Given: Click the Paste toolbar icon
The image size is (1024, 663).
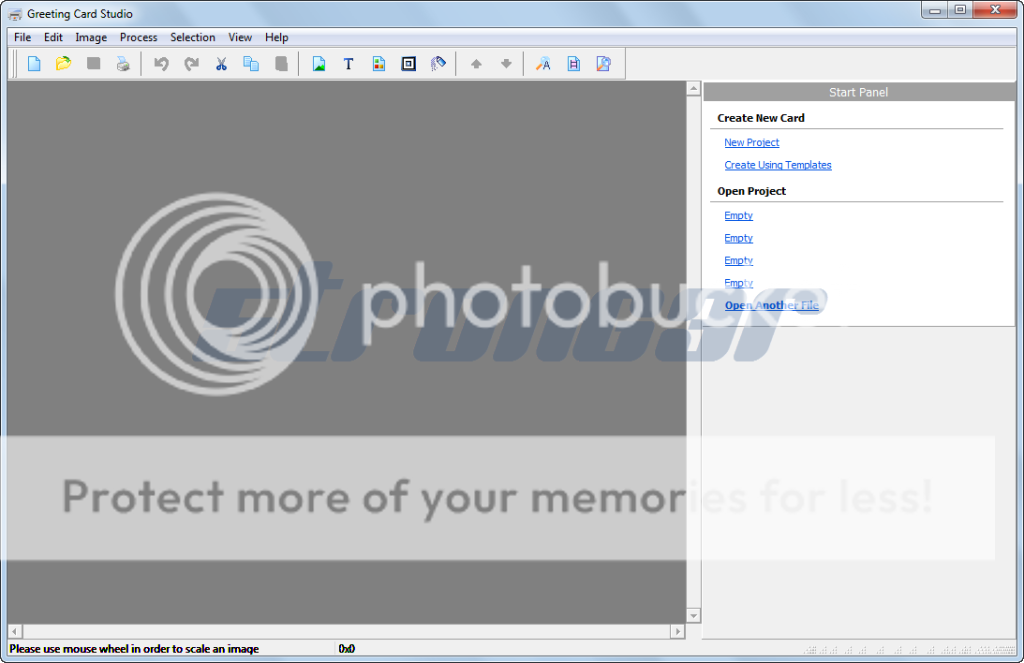Looking at the screenshot, I should (281, 63).
